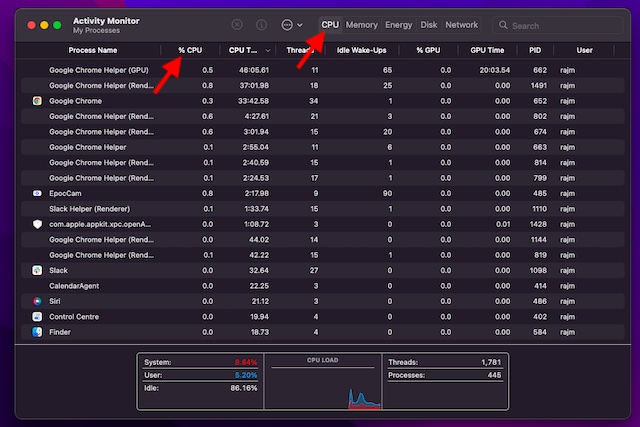Click the User percentage 5.20%

(x=246, y=375)
